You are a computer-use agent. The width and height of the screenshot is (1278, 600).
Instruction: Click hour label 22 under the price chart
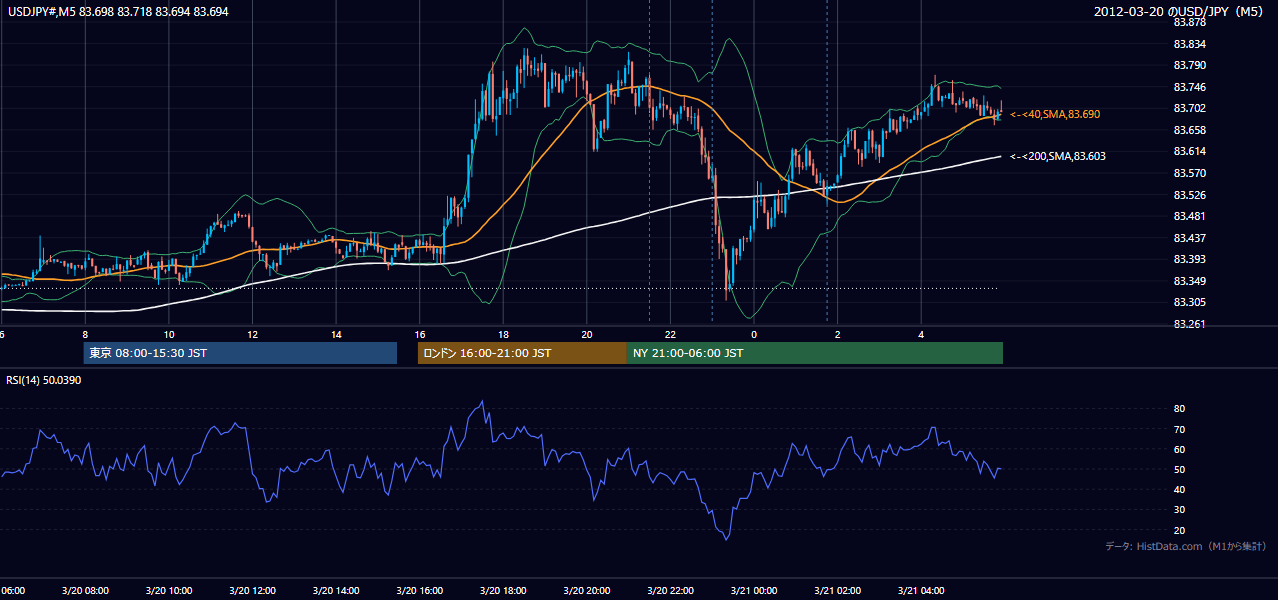[x=671, y=334]
